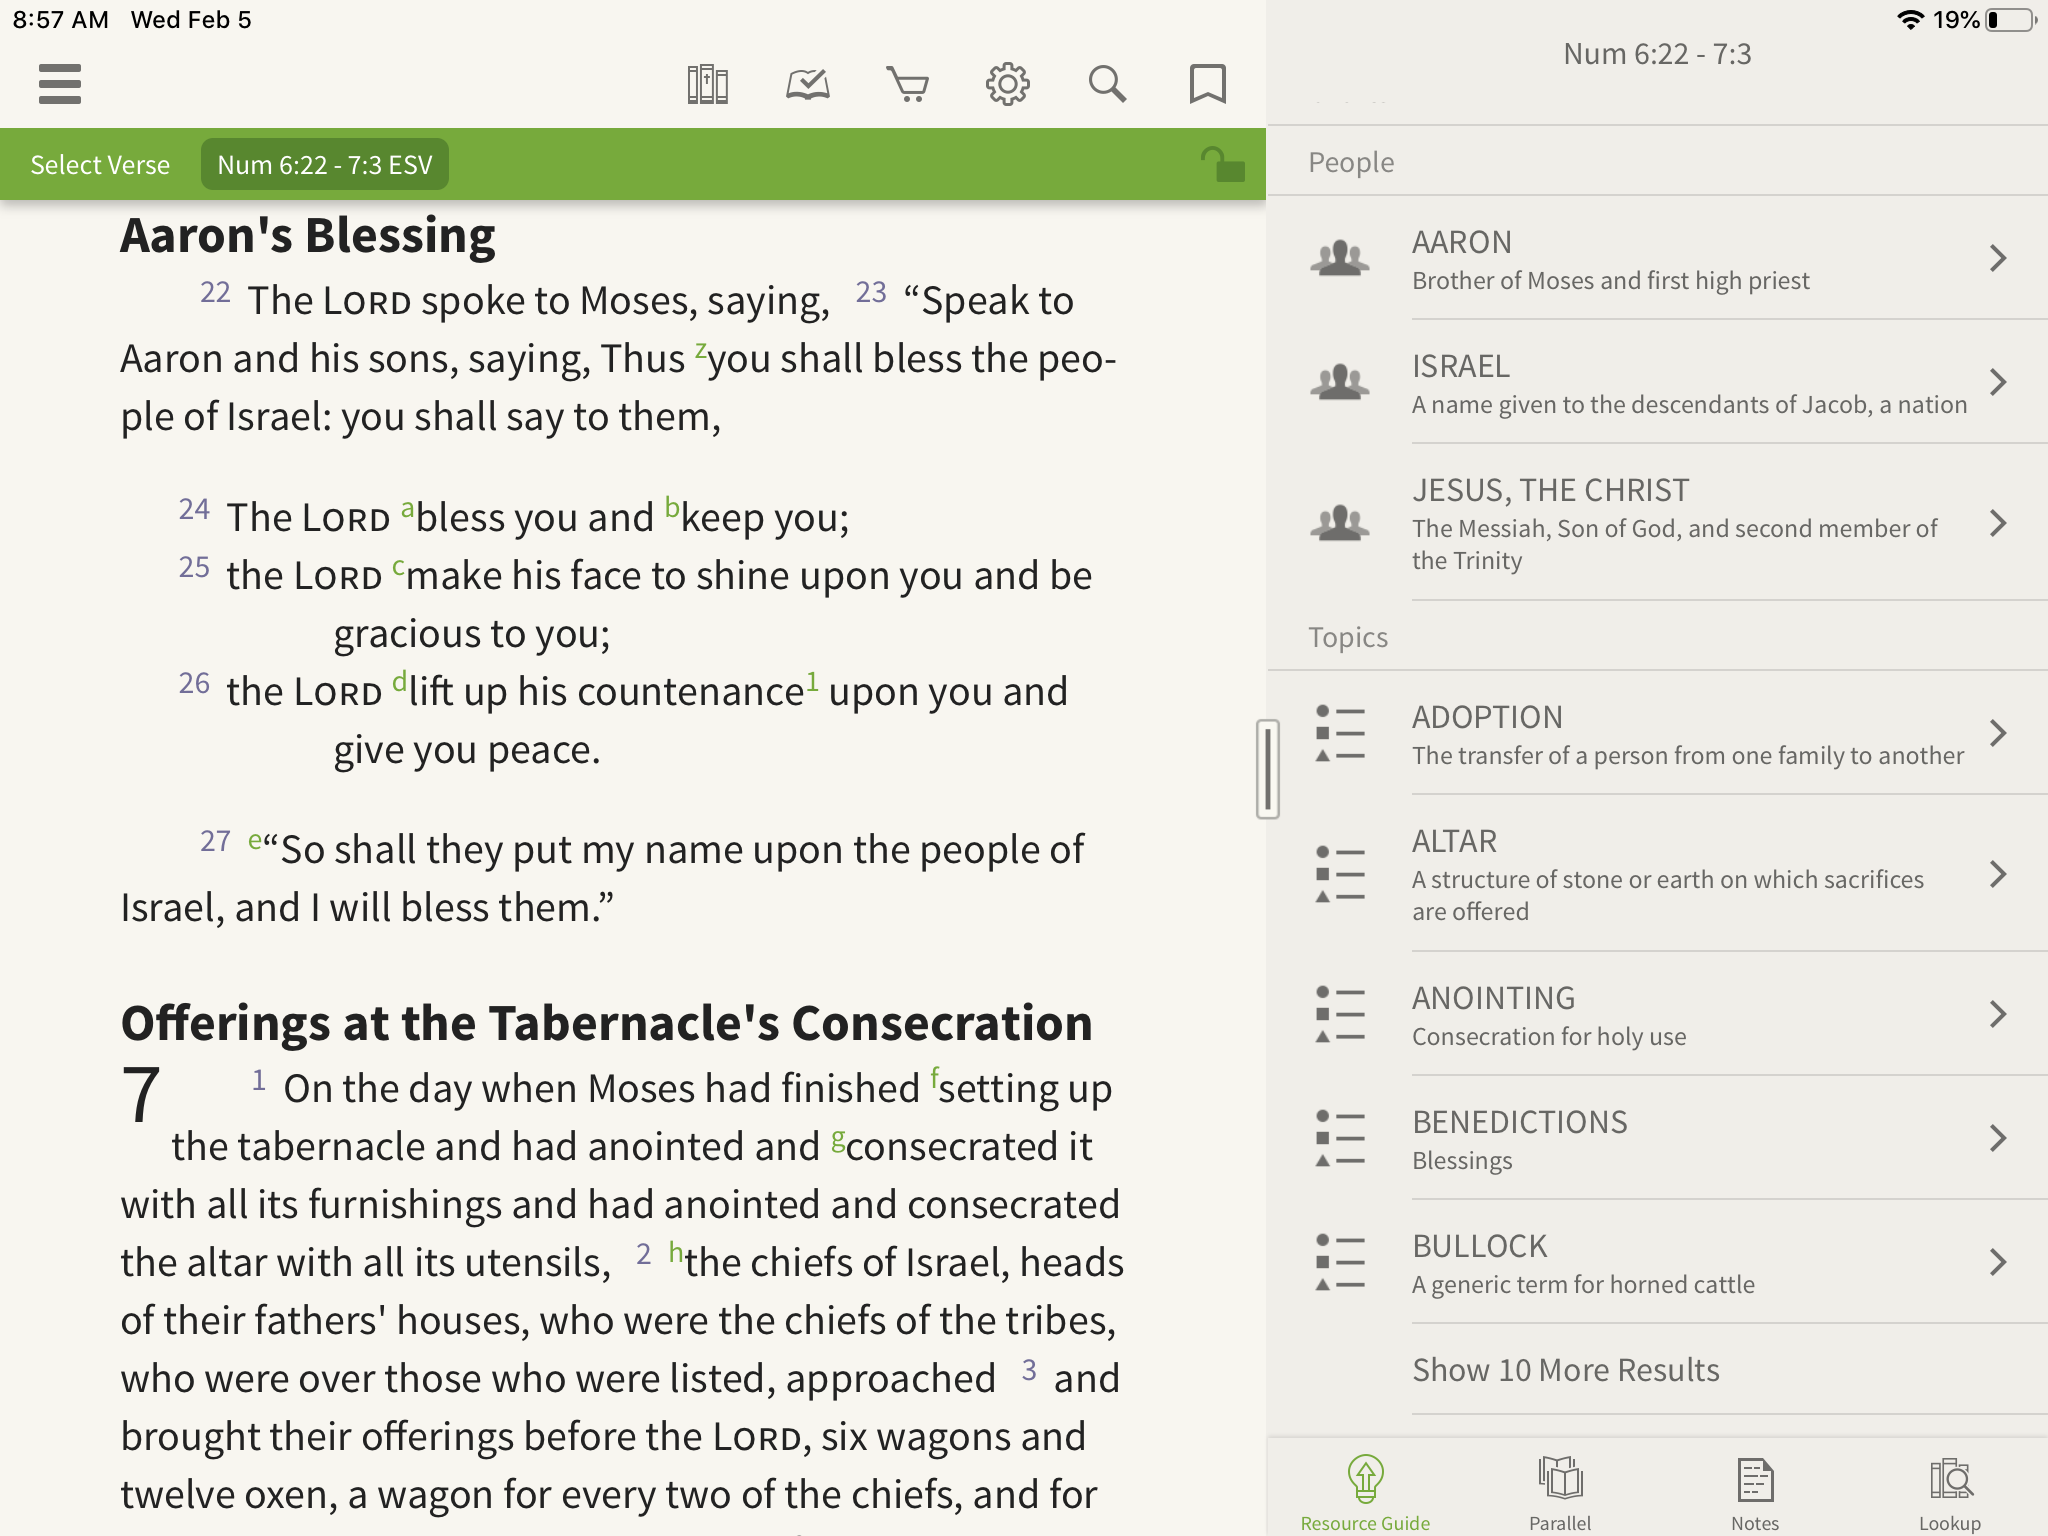Image resolution: width=2048 pixels, height=1536 pixels.
Task: Expand the ALTAR row chevron
Action: (1998, 874)
